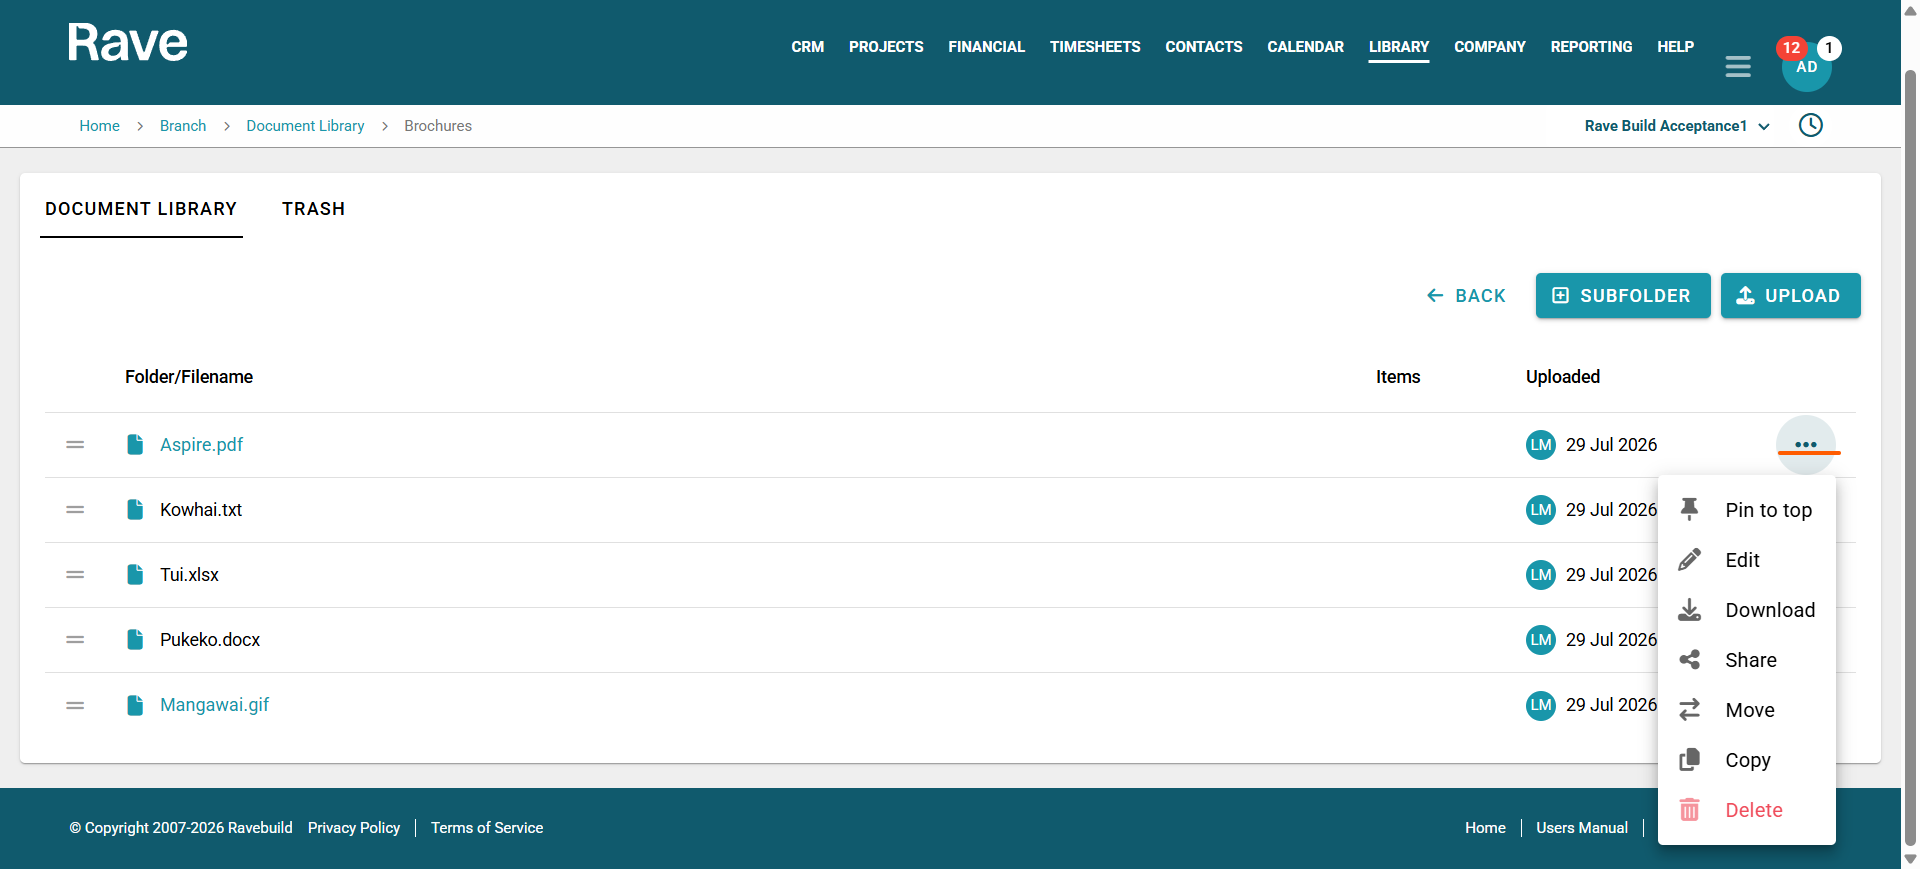Screen dimensions: 1920x869
Task: Click the red Delete trash icon
Action: 1689,810
